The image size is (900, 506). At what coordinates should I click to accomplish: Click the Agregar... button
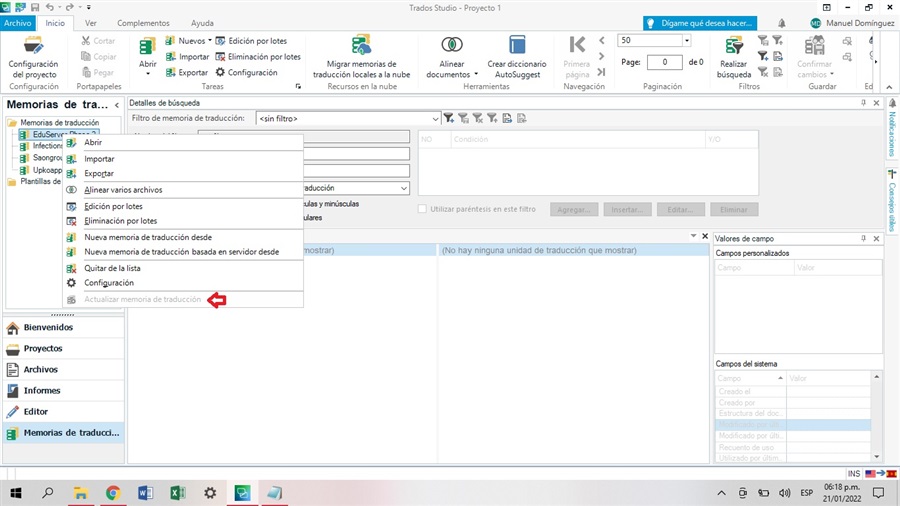[574, 209]
